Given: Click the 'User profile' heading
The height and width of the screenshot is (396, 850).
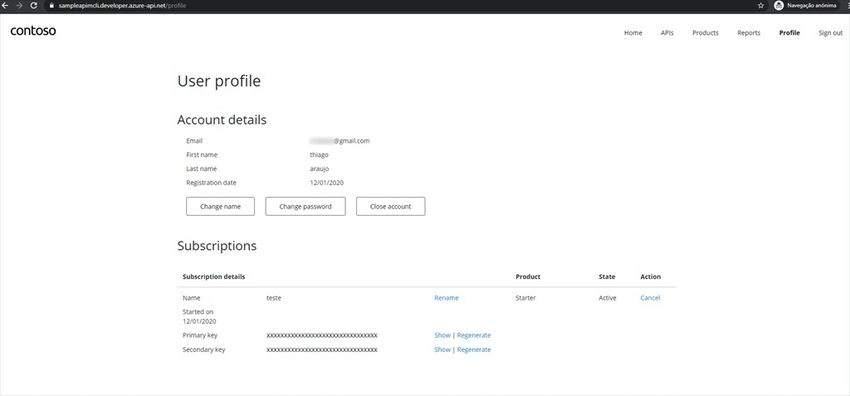Looking at the screenshot, I should coord(219,81).
